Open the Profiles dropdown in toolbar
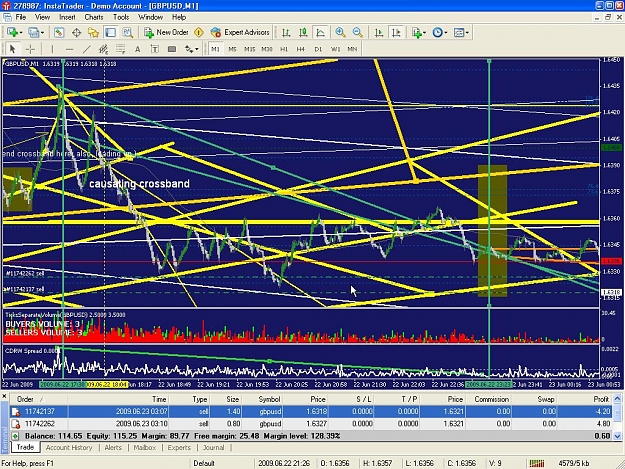Image resolution: width=625 pixels, height=469 pixels. [36, 32]
